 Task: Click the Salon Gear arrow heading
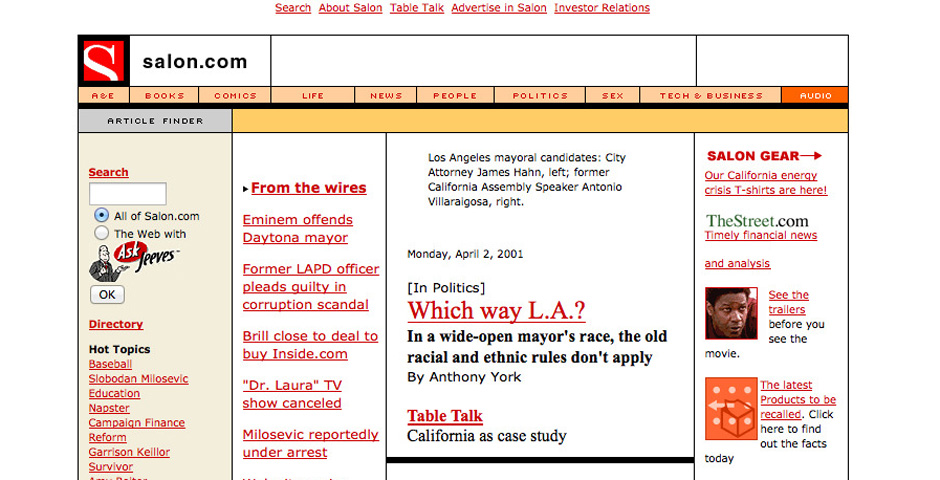pyautogui.click(x=764, y=156)
